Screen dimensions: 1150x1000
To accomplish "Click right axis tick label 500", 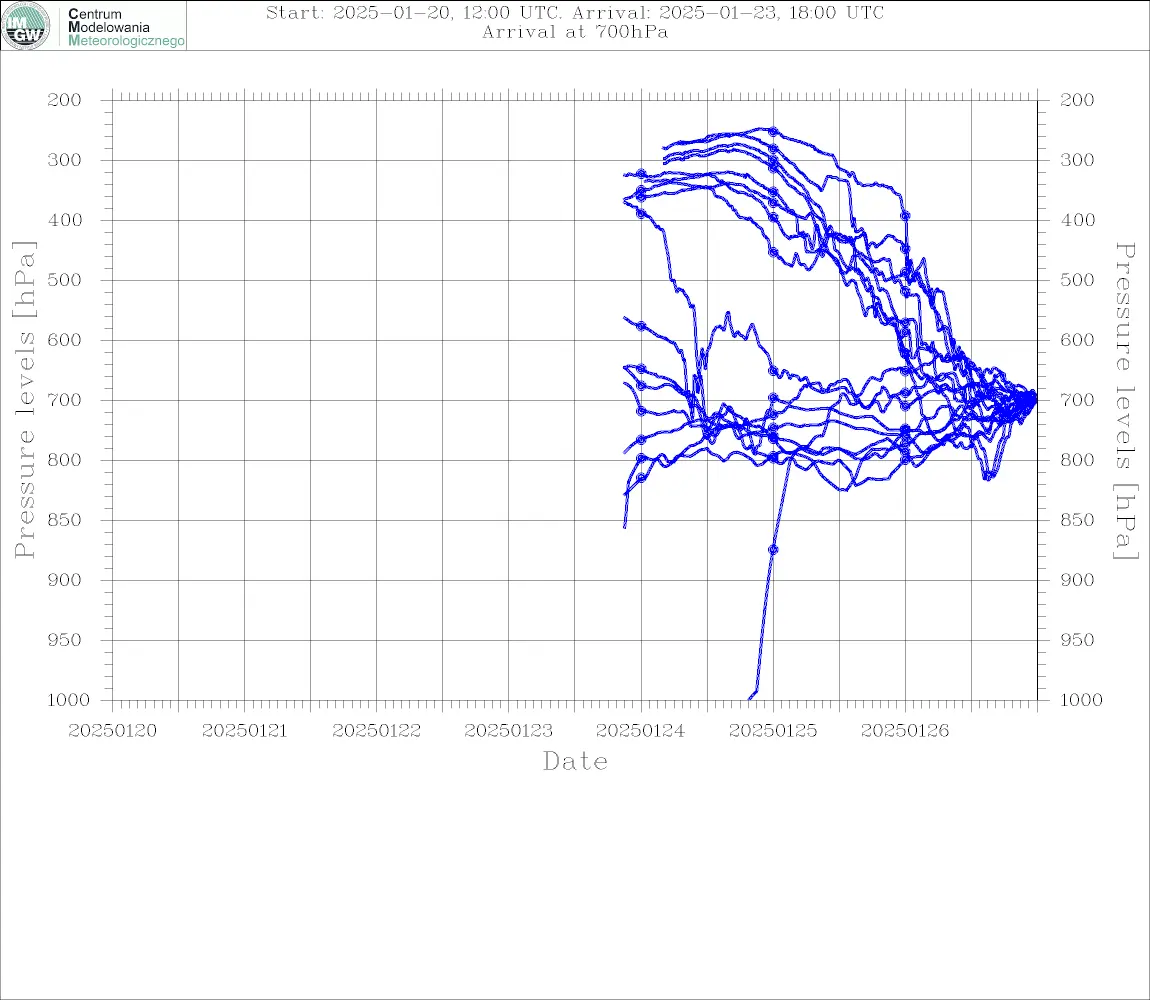I will (1077, 280).
